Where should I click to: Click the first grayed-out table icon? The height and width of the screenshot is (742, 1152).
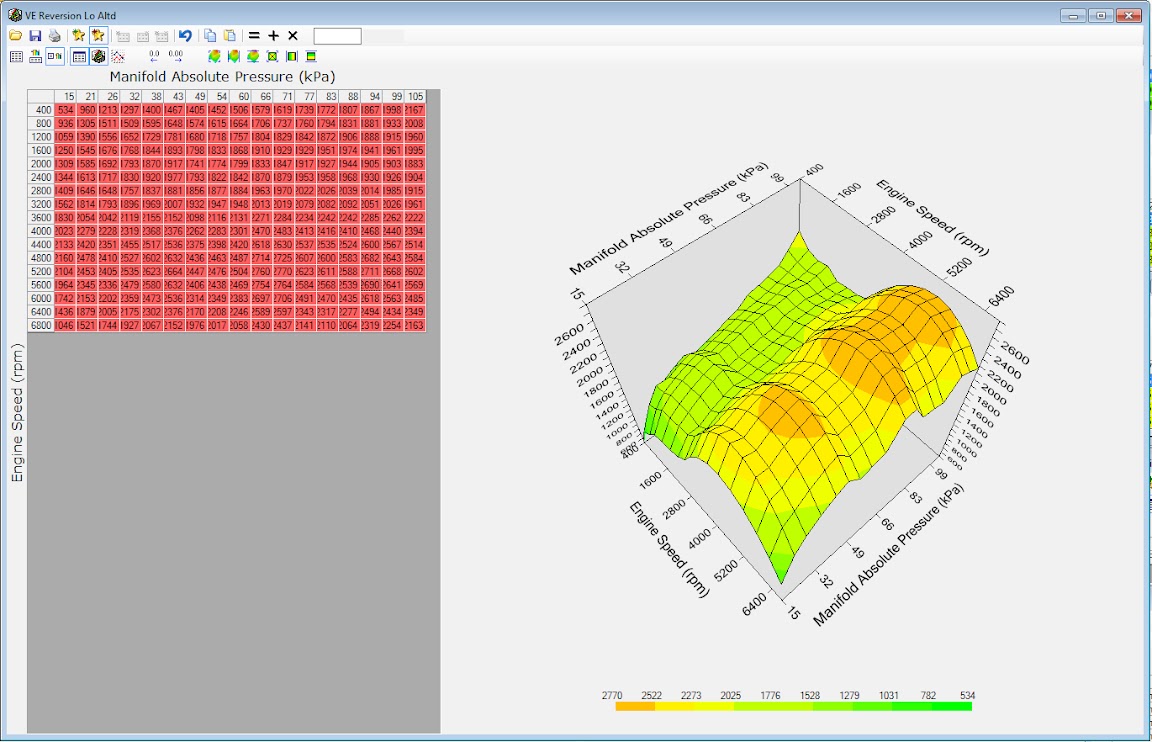tap(123, 36)
